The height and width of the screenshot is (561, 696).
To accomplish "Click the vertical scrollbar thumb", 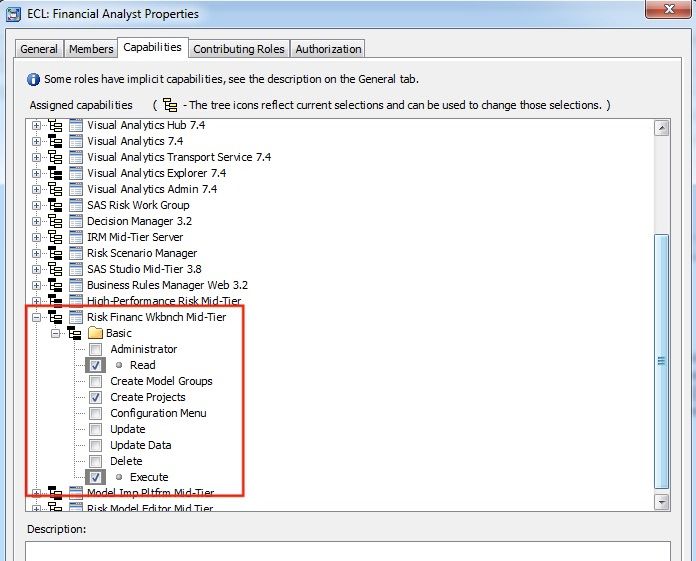I will pyautogui.click(x=662, y=361).
